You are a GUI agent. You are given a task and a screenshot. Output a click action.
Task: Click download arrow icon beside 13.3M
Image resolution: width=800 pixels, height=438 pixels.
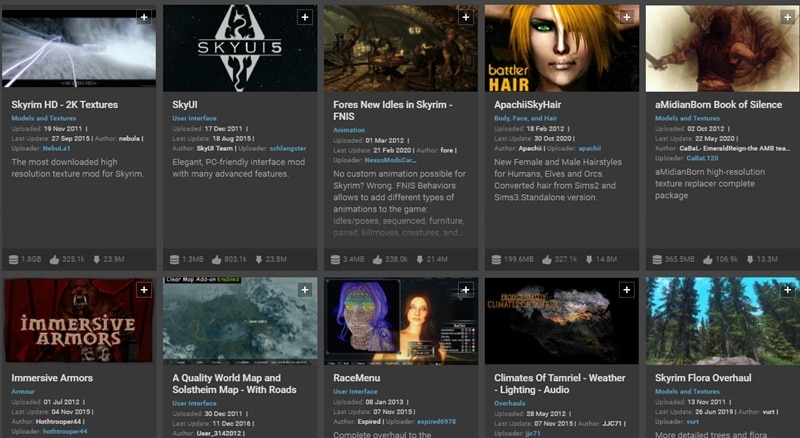(749, 260)
